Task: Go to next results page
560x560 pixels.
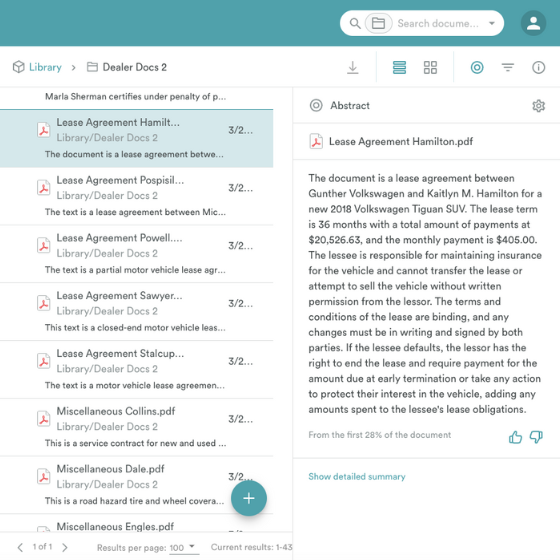Action: coord(65,547)
